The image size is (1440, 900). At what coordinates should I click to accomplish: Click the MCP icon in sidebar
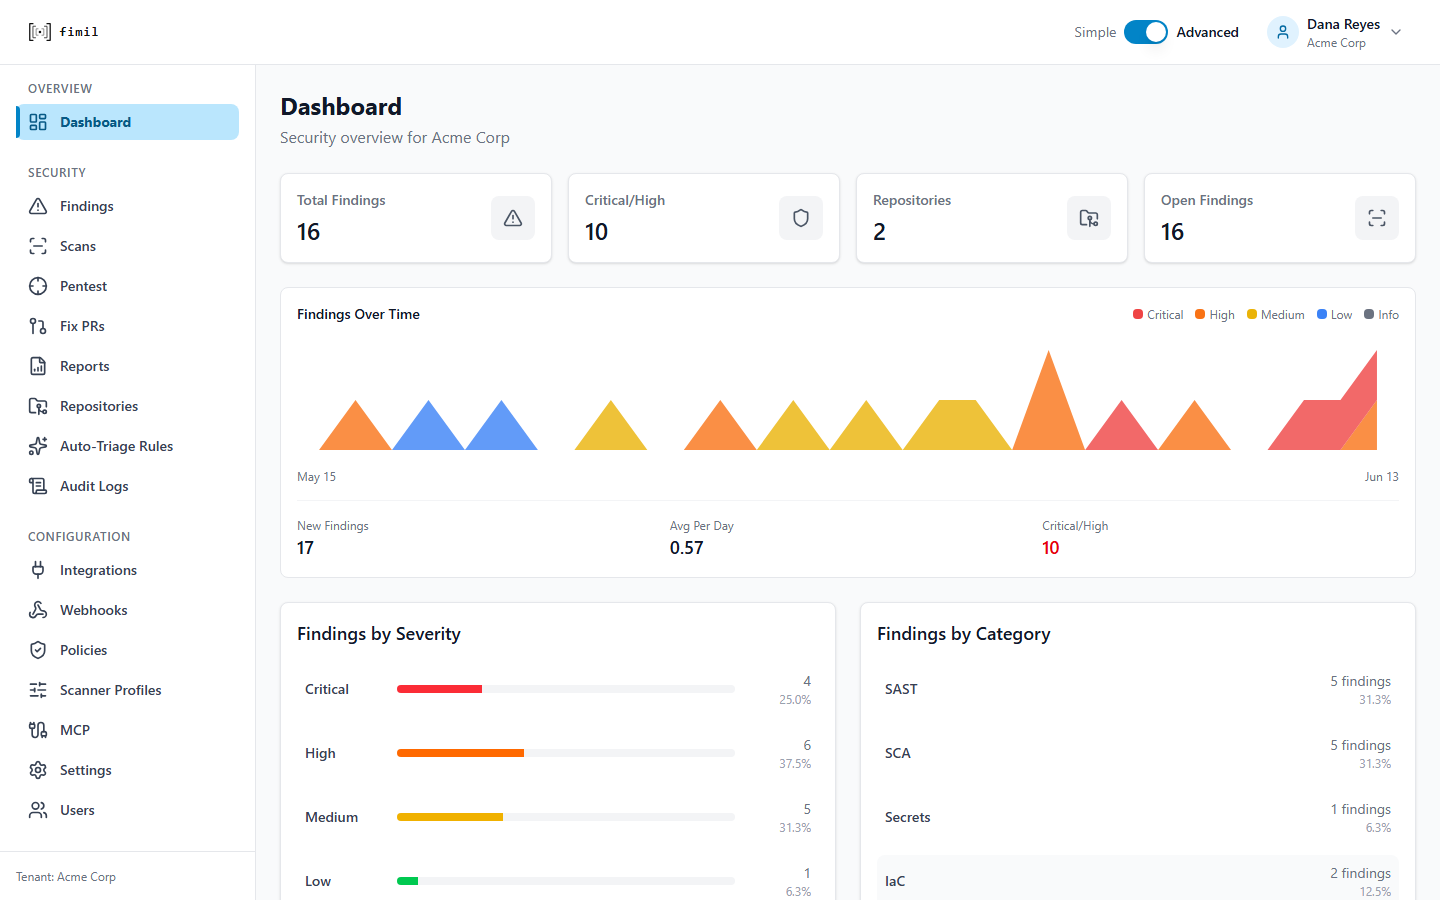point(38,730)
